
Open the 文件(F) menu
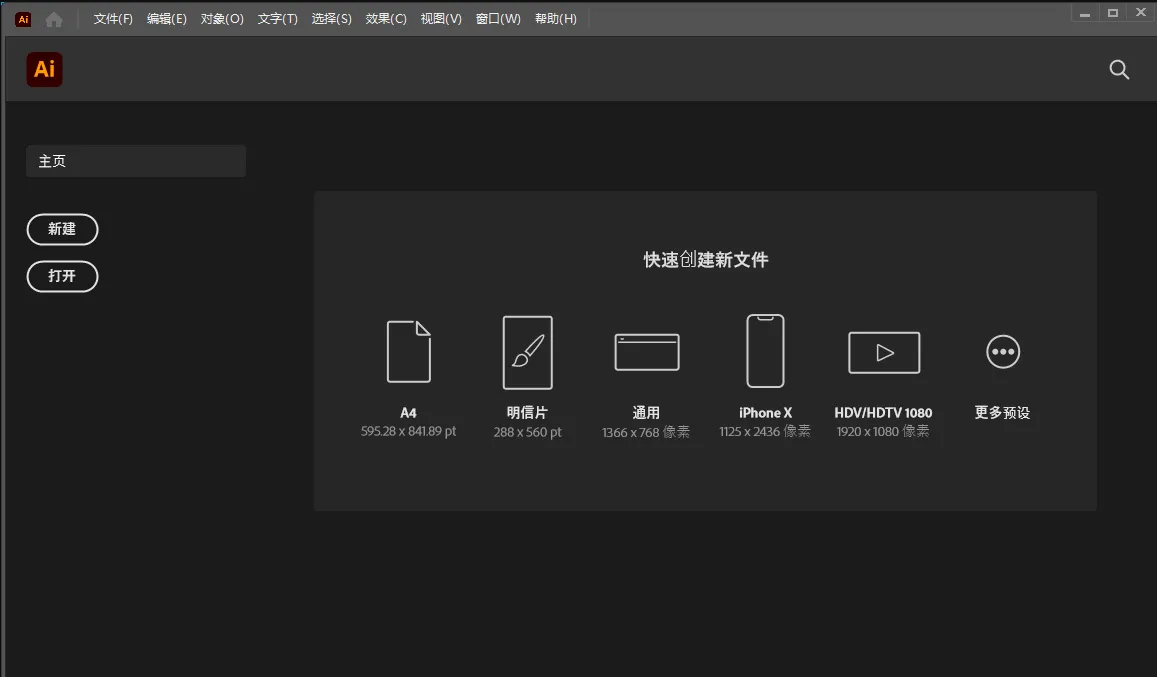click(111, 18)
